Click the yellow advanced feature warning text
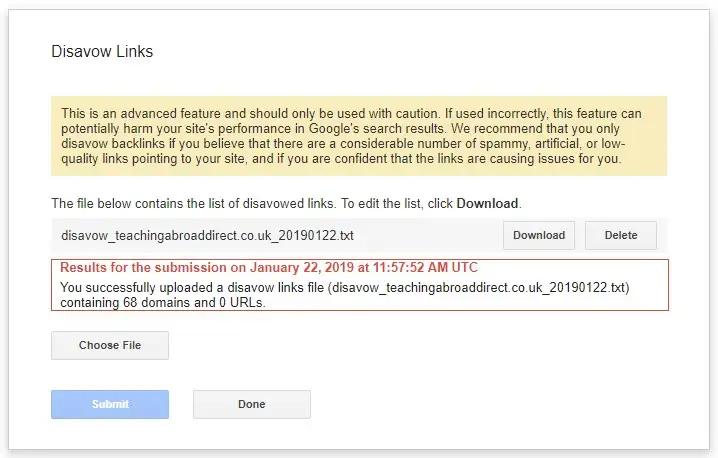 [x=351, y=136]
